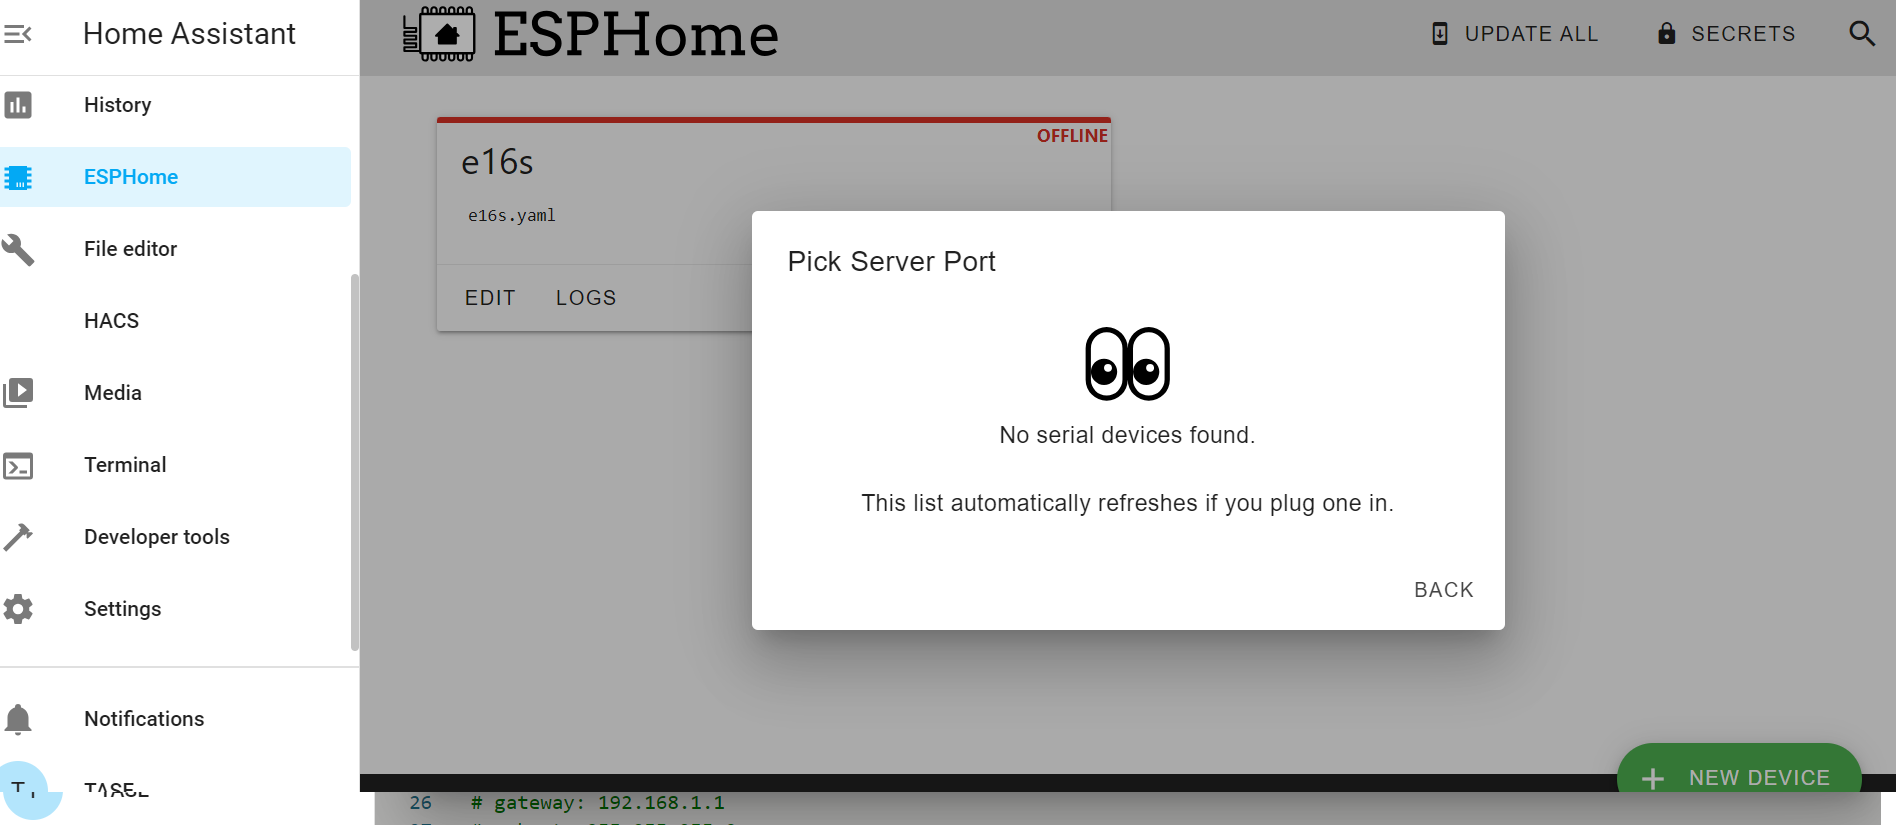Open HACS from the sidebar
The image size is (1896, 825).
(111, 321)
